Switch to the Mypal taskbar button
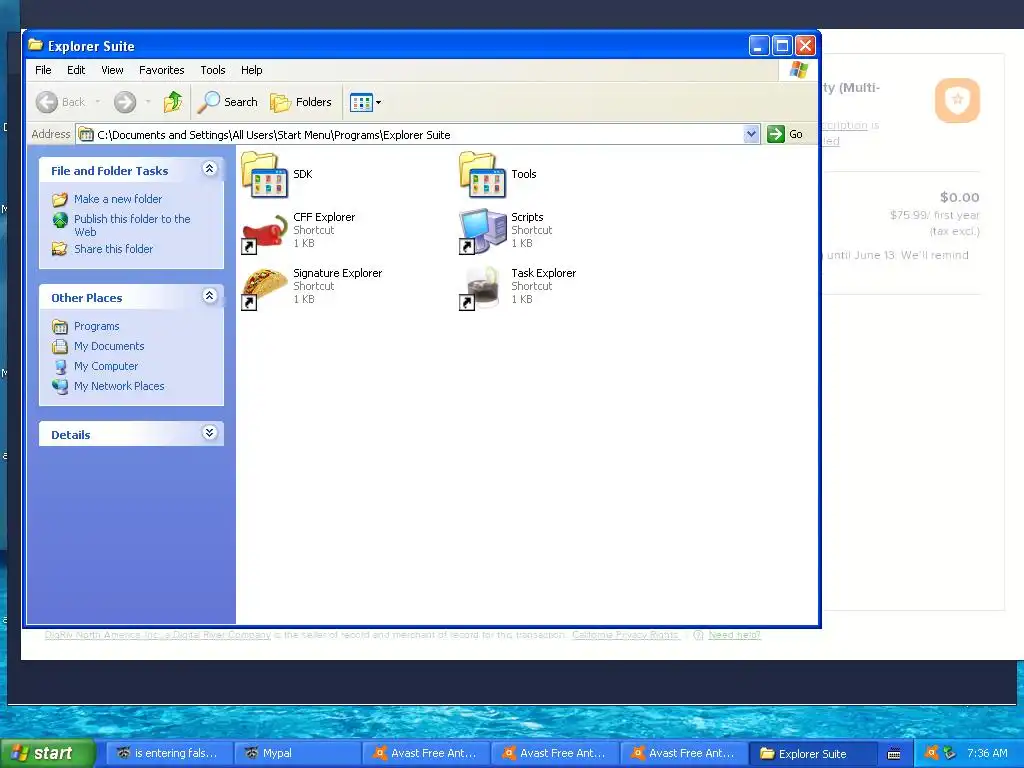Screen dimensions: 1024x768 click(297, 753)
